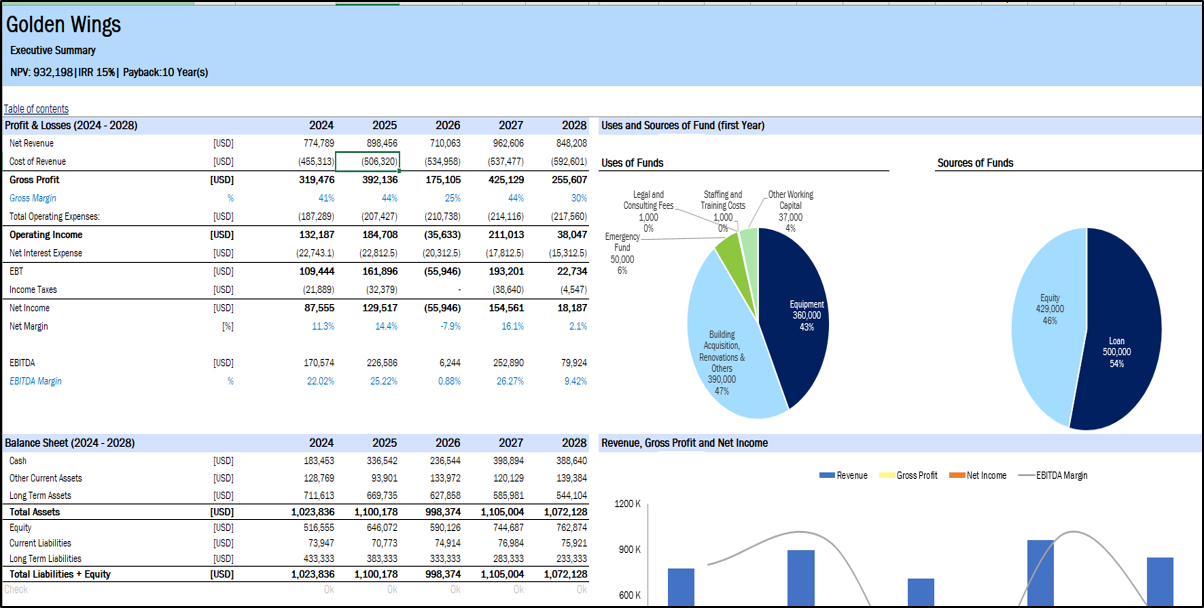Click Total Assets 2026 value 998,374
Viewport: 1204px width, 608px height.
point(440,512)
